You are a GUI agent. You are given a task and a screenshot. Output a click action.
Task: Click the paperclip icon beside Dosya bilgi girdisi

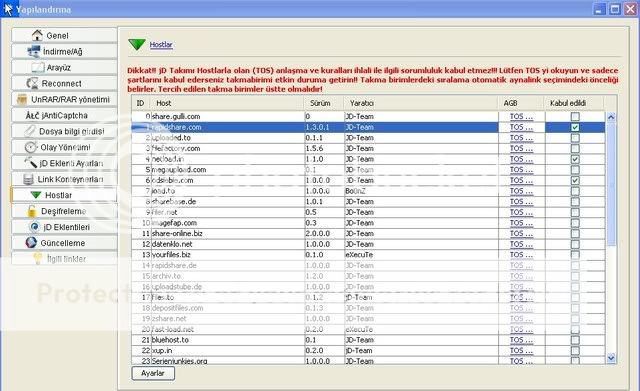coord(30,131)
